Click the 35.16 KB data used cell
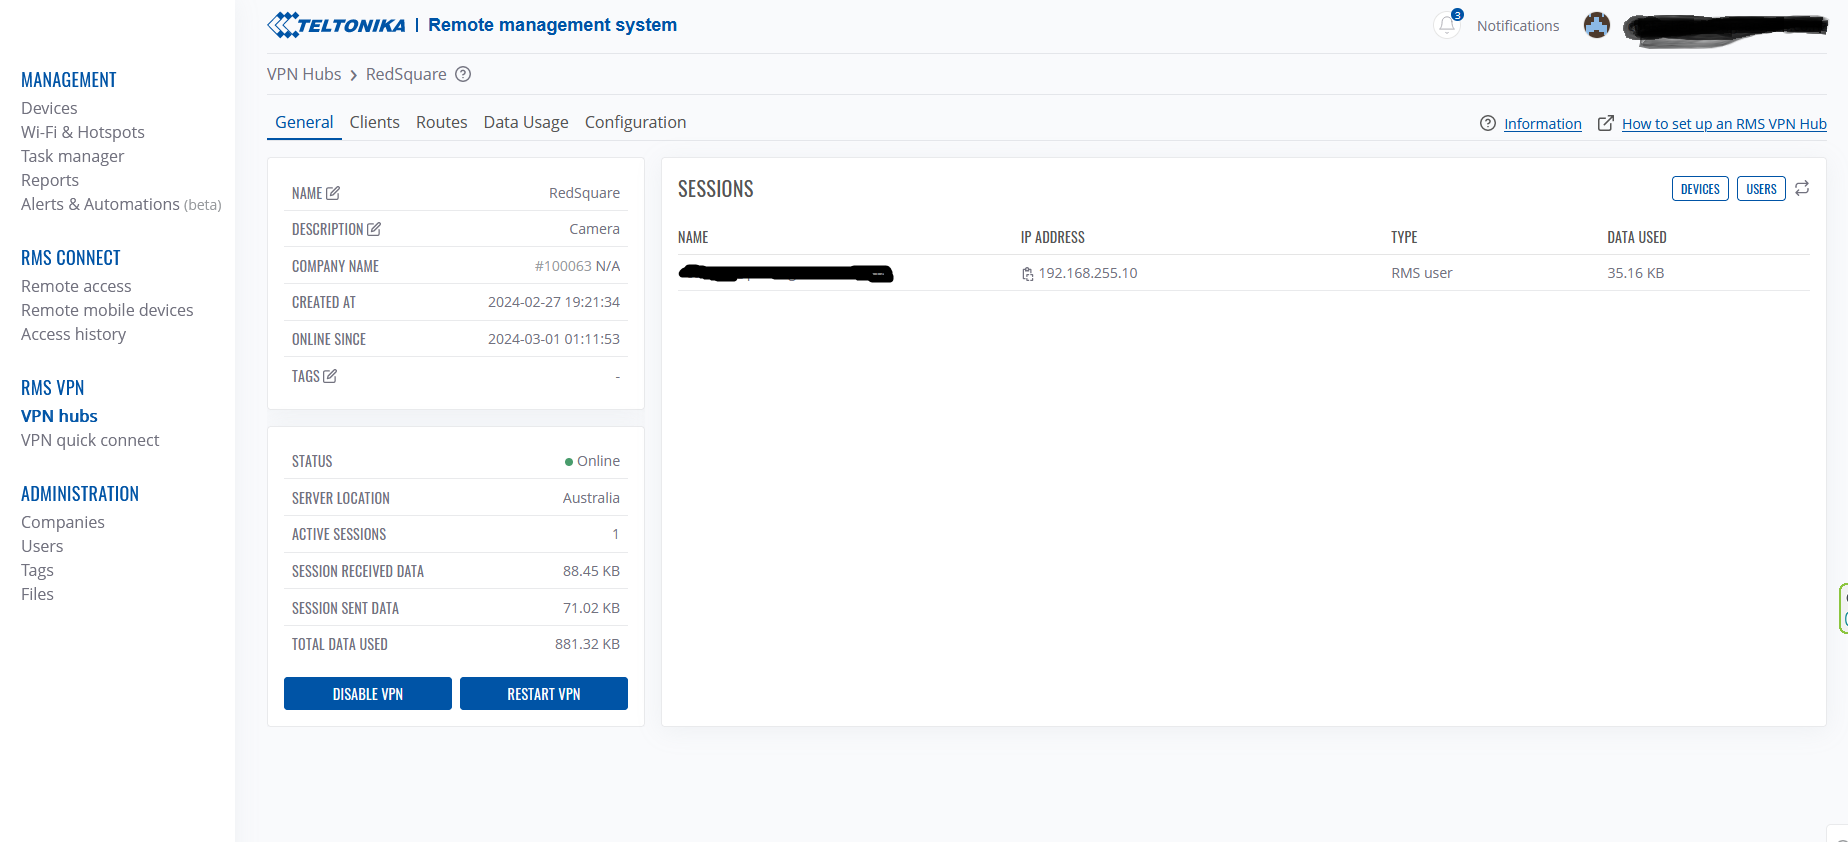The height and width of the screenshot is (842, 1848). pyautogui.click(x=1636, y=273)
